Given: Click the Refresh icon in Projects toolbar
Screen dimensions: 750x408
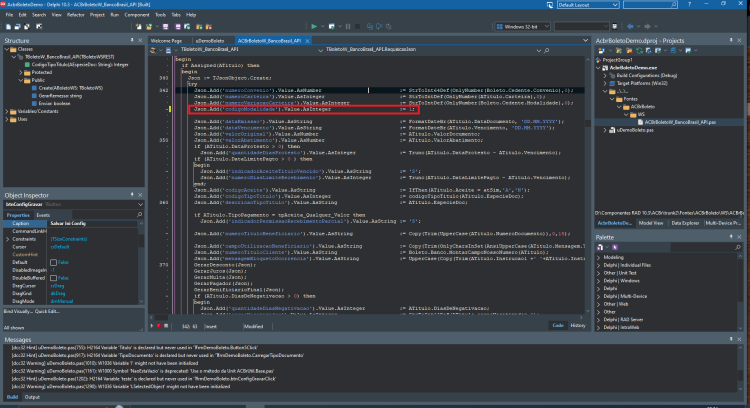Looking at the screenshot, I should tap(640, 50).
